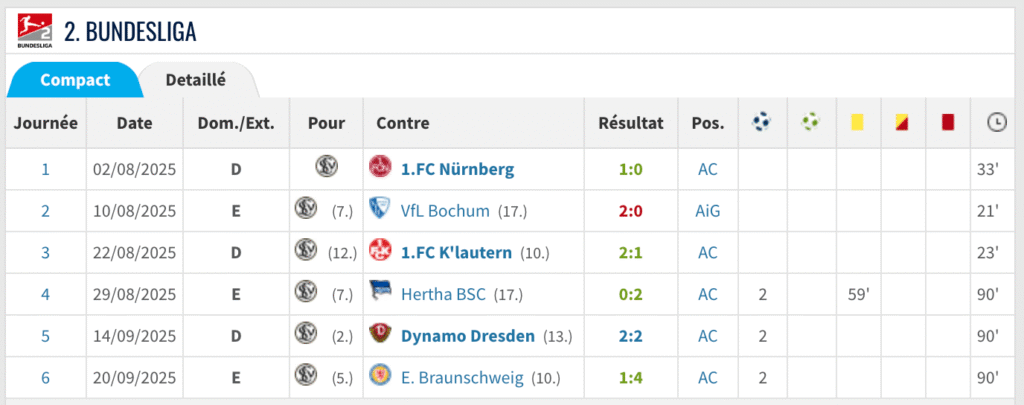
Task: Click the Hertha BSC club crest
Action: 378,294
